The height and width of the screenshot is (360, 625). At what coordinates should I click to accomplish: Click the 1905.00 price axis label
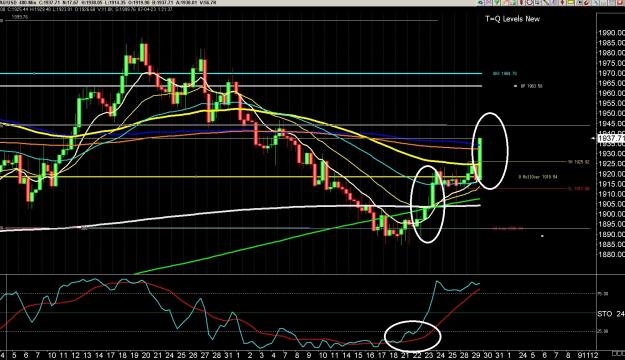(x=611, y=204)
